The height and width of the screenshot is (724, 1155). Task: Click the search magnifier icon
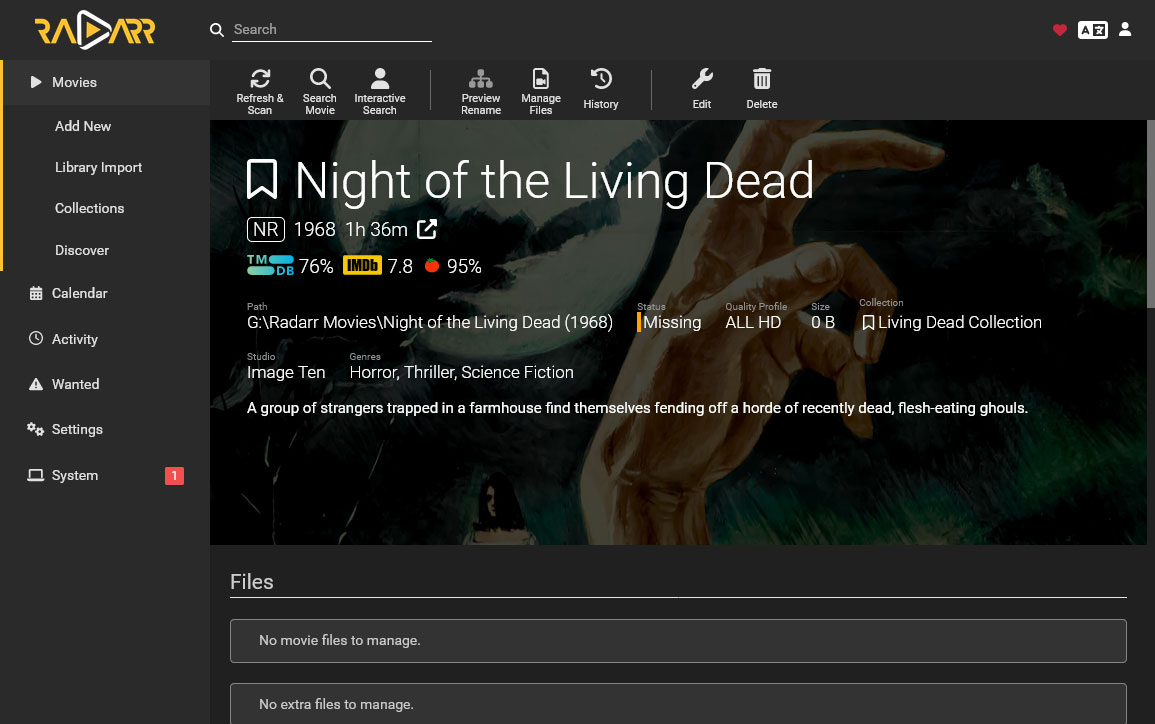coord(217,29)
